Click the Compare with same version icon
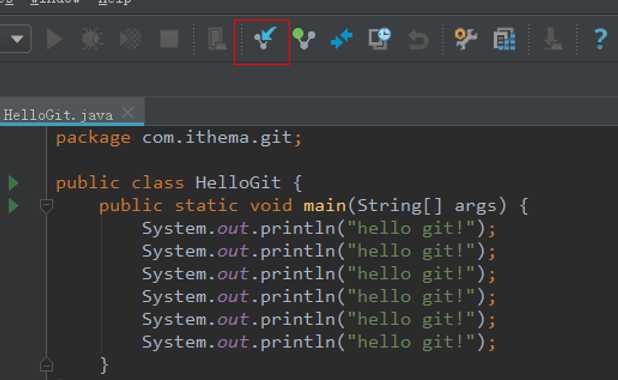This screenshot has width=618, height=380. 341,38
